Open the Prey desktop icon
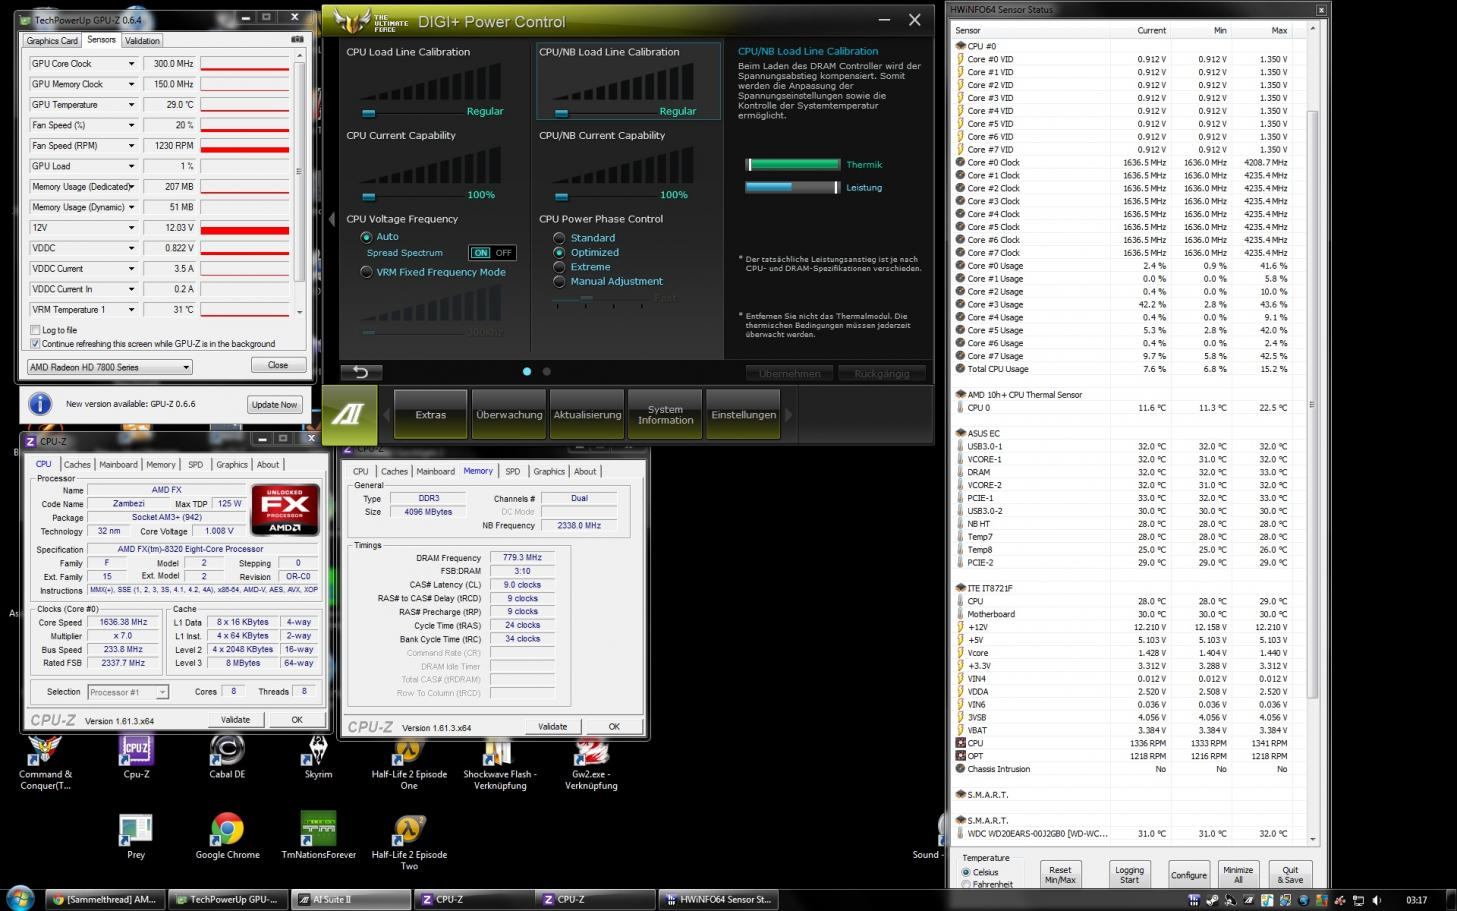 coord(136,837)
